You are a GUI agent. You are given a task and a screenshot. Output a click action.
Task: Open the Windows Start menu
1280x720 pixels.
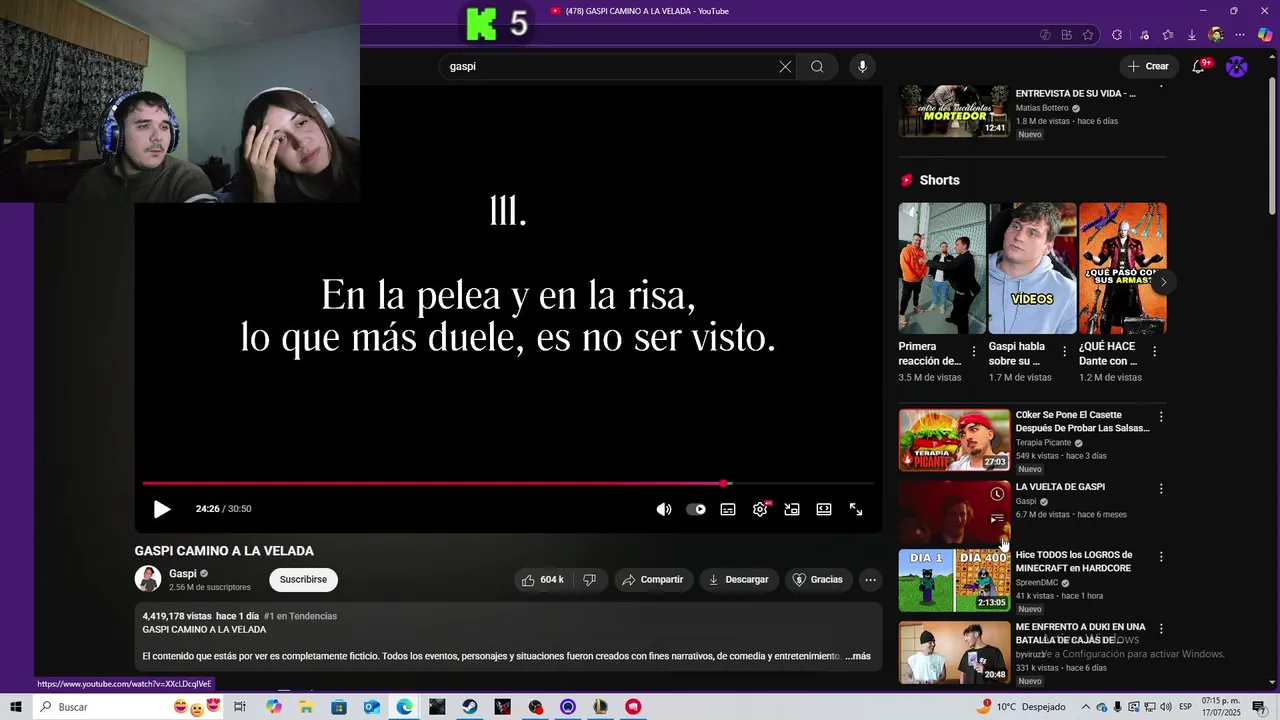(x=16, y=707)
